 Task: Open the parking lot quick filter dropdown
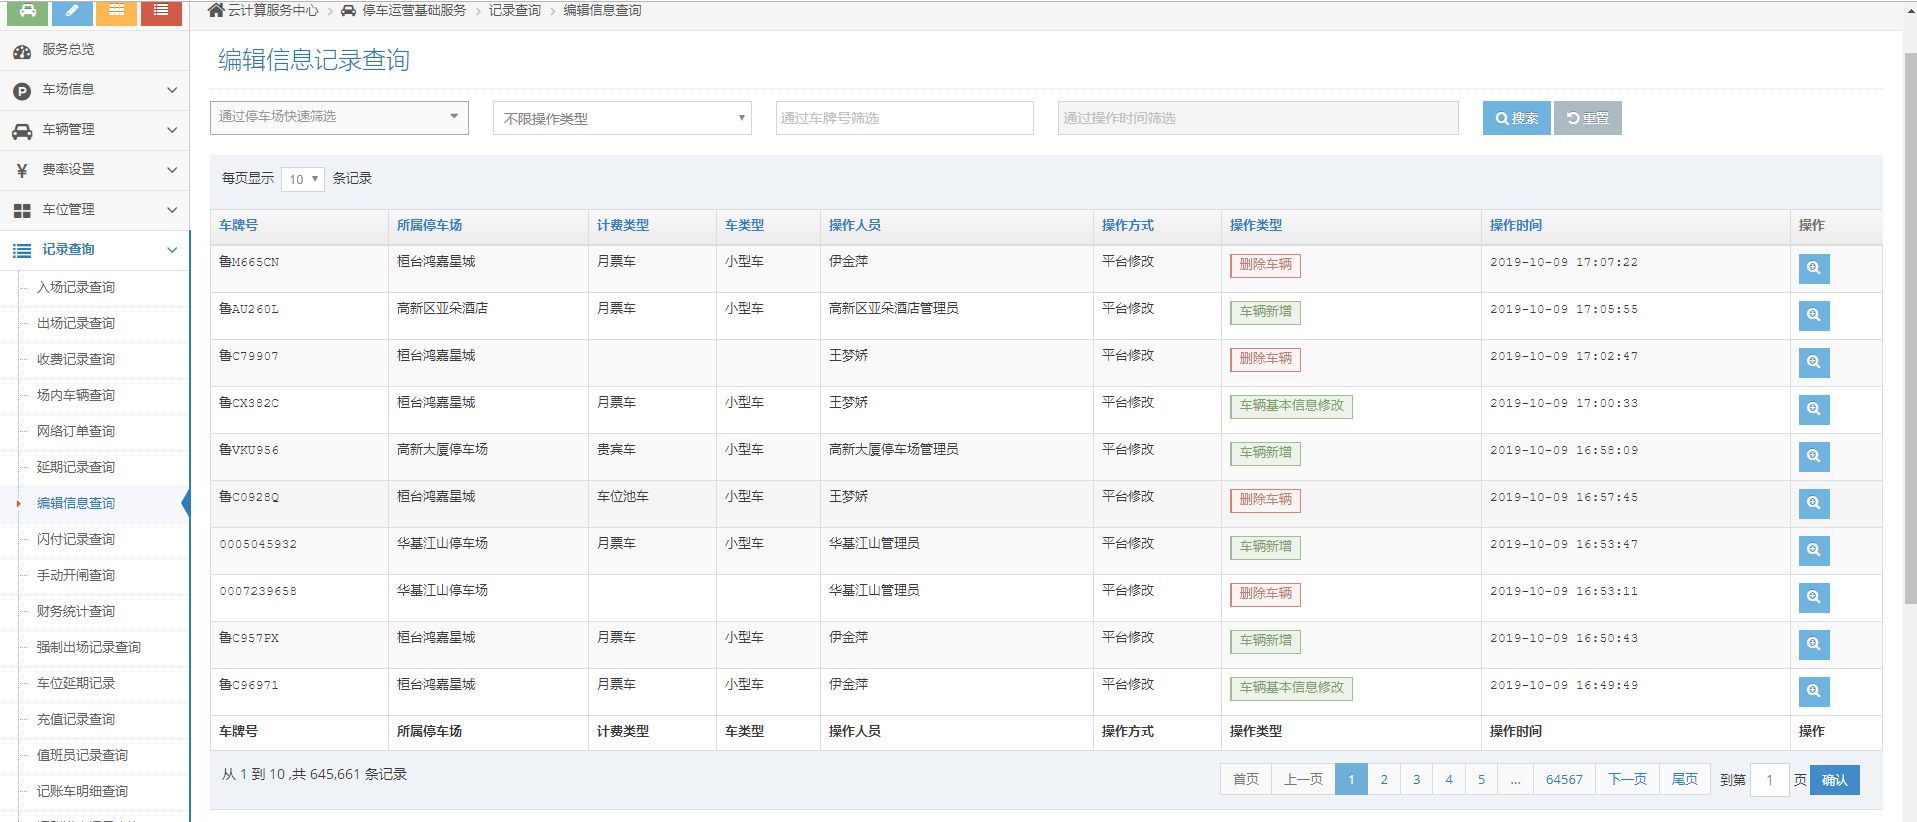pos(339,117)
